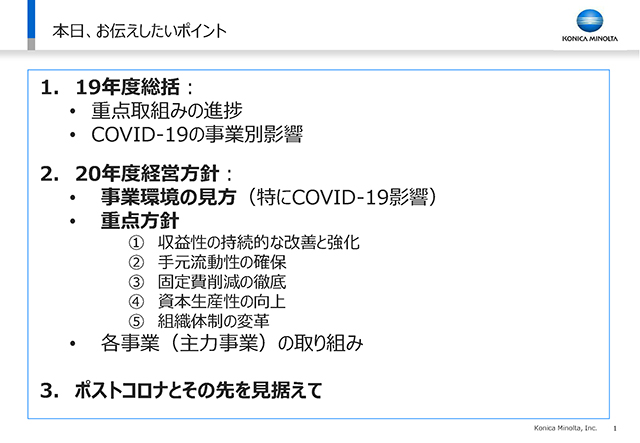Click the bullet COVID-19の事業別影響
Image resolution: width=640 pixels, height=443 pixels.
(x=197, y=135)
